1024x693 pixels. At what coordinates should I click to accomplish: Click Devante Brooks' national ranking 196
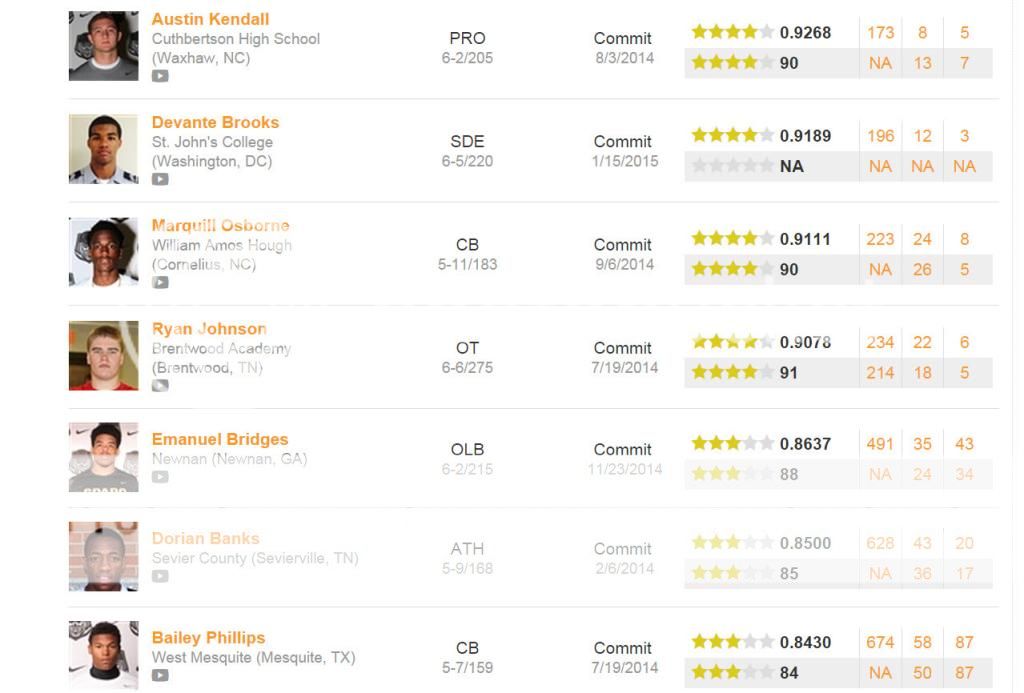tap(880, 136)
